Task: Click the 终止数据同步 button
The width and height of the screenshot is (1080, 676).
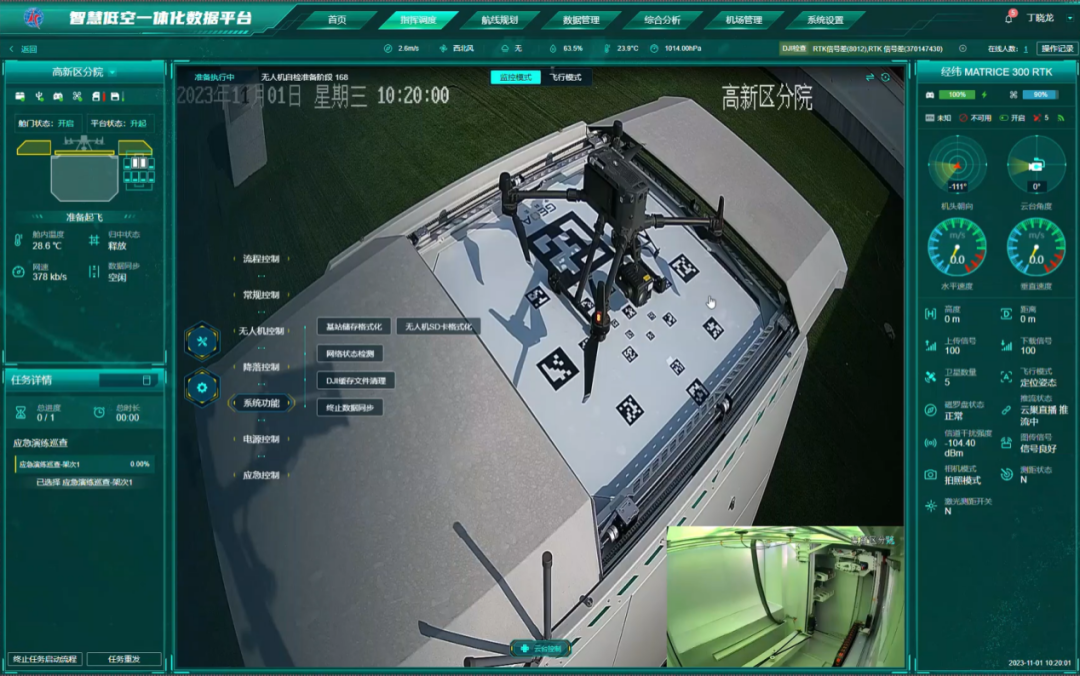Action: (x=350, y=407)
